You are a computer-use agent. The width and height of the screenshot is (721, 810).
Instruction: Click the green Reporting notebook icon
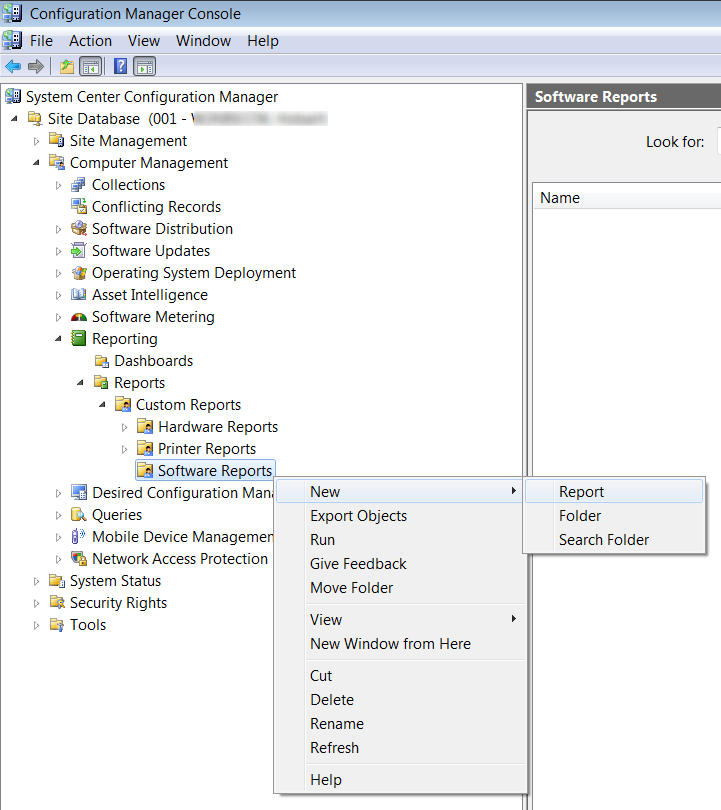point(79,338)
